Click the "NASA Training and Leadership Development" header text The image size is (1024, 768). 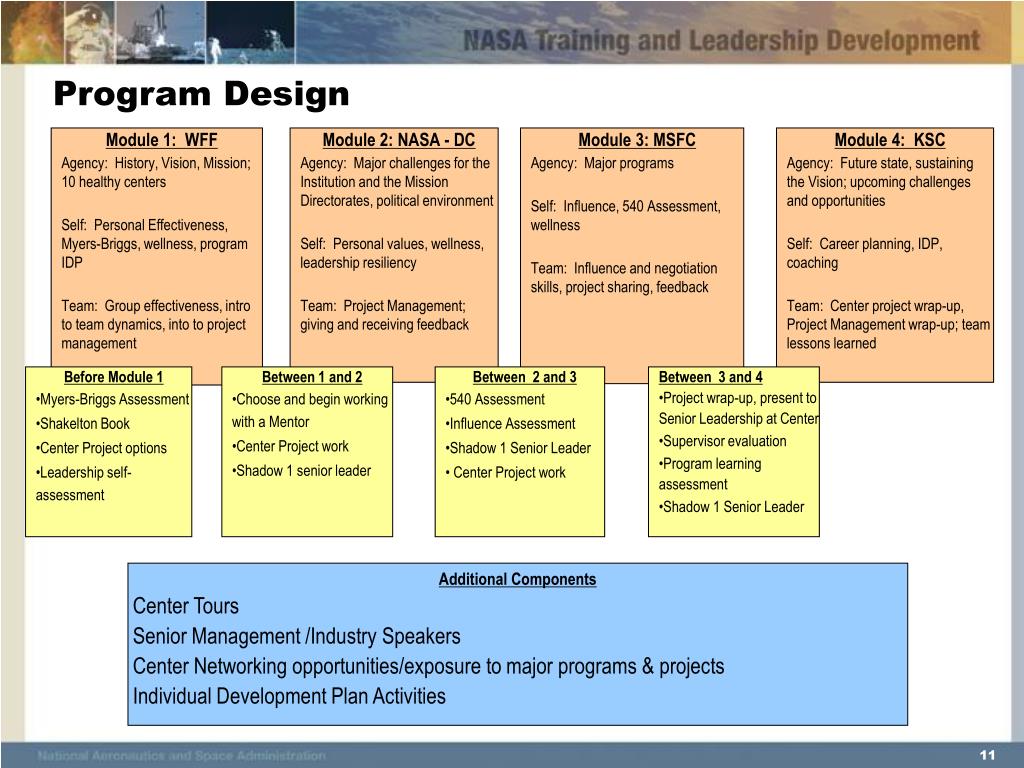pyautogui.click(x=722, y=40)
